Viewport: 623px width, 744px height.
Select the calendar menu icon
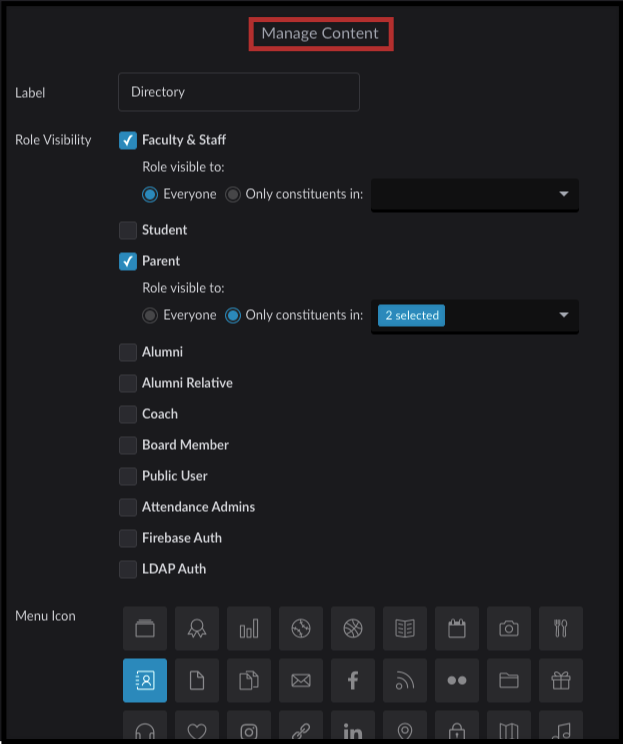pyautogui.click(x=457, y=628)
